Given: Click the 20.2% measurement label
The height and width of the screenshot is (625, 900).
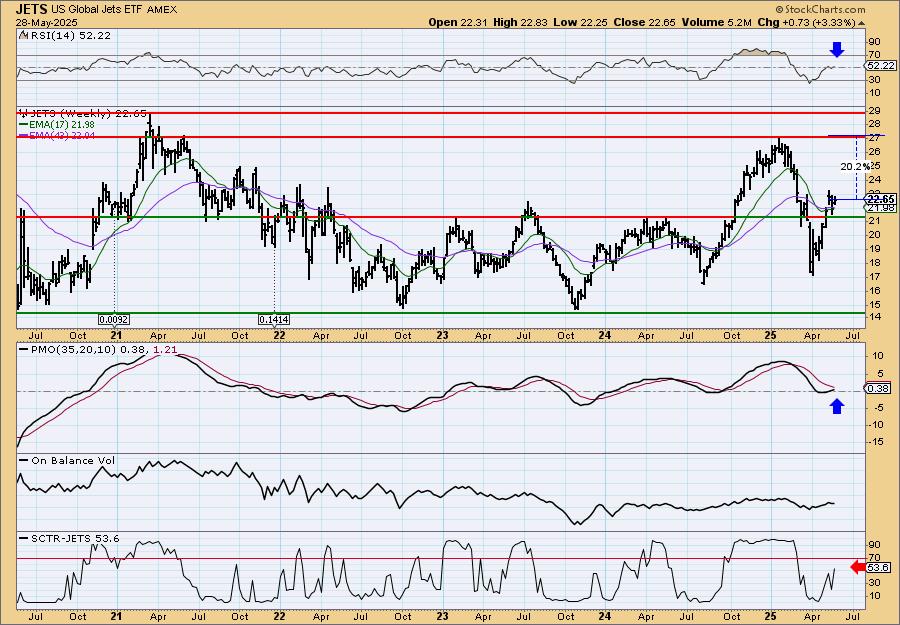Looking at the screenshot, I should click(x=855, y=166).
